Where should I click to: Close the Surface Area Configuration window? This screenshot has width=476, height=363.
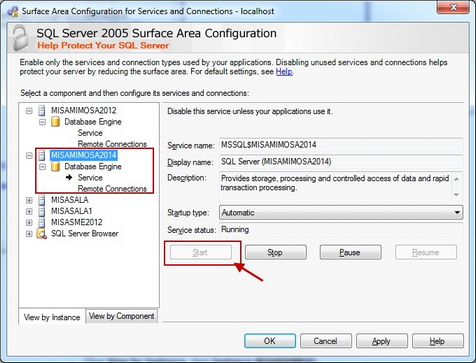coord(453,7)
